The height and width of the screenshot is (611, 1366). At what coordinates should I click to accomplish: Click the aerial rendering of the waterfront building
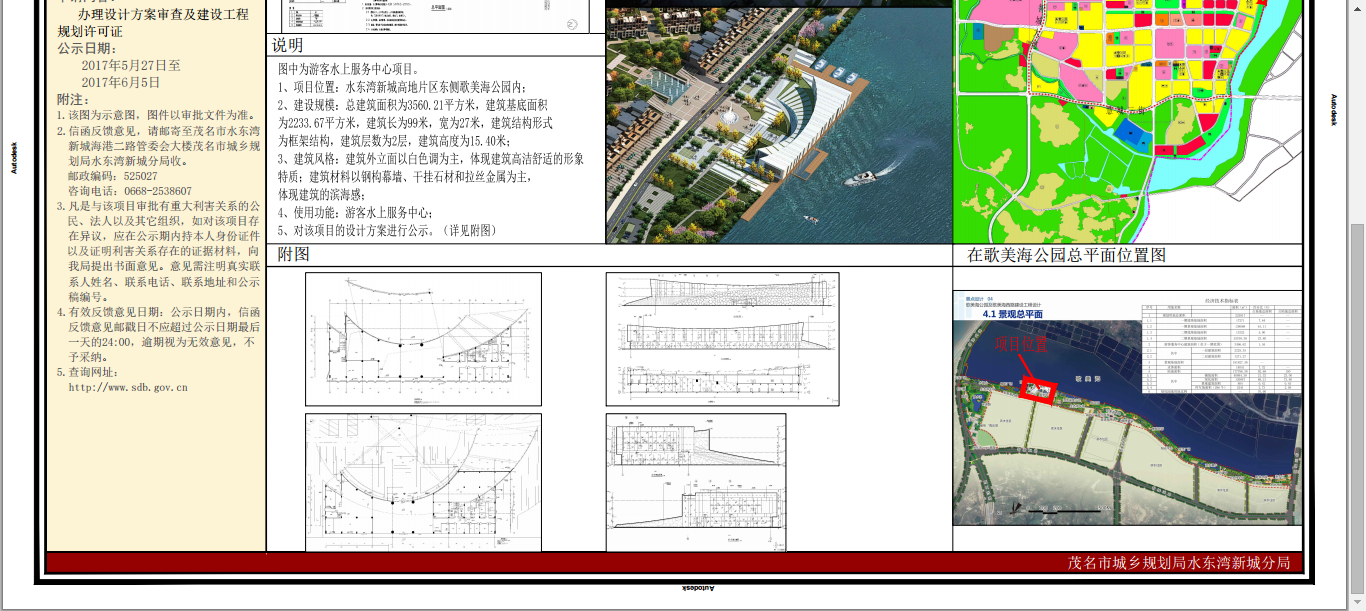pos(778,125)
